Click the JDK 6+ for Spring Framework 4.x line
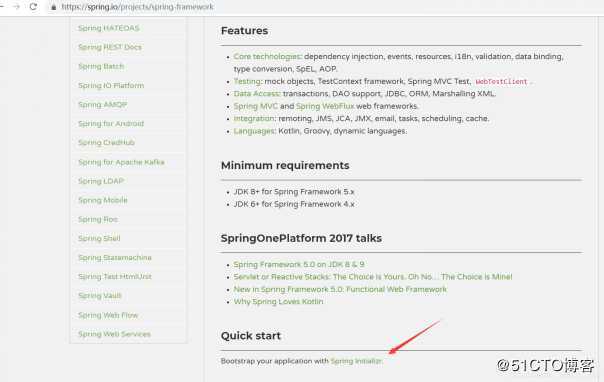This screenshot has width=604, height=382. [294, 204]
